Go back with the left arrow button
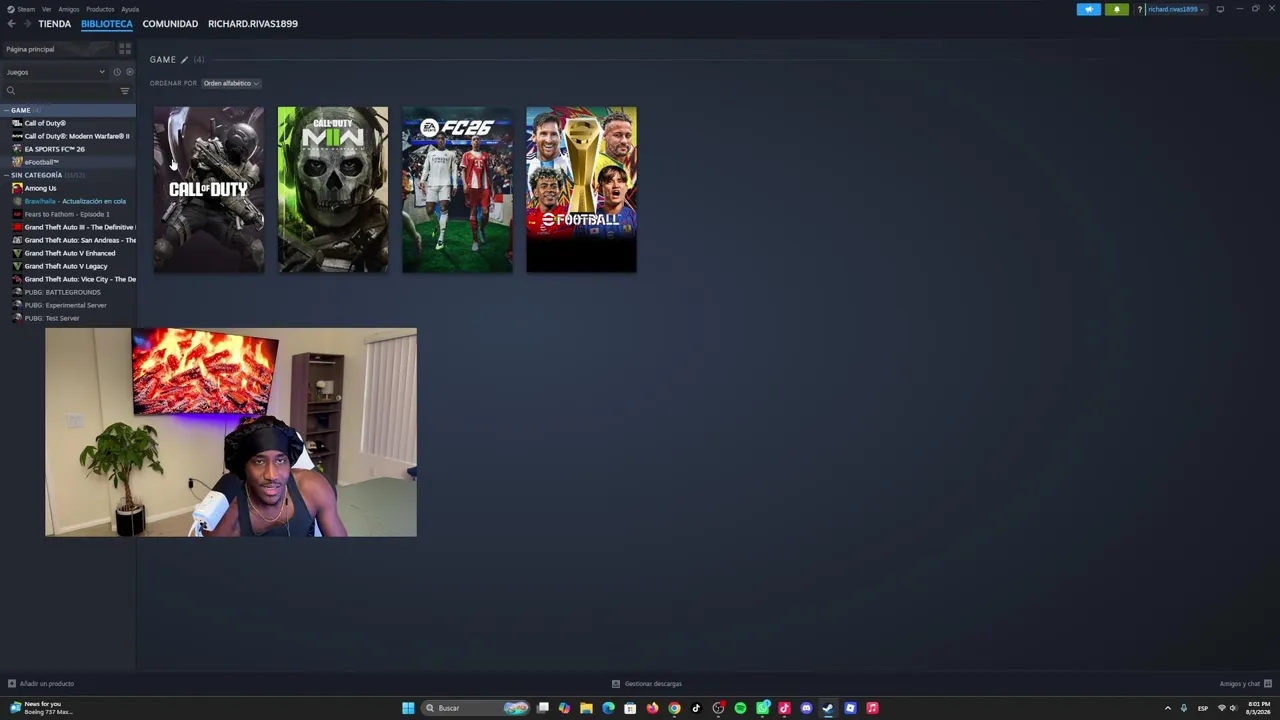 [x=11, y=24]
